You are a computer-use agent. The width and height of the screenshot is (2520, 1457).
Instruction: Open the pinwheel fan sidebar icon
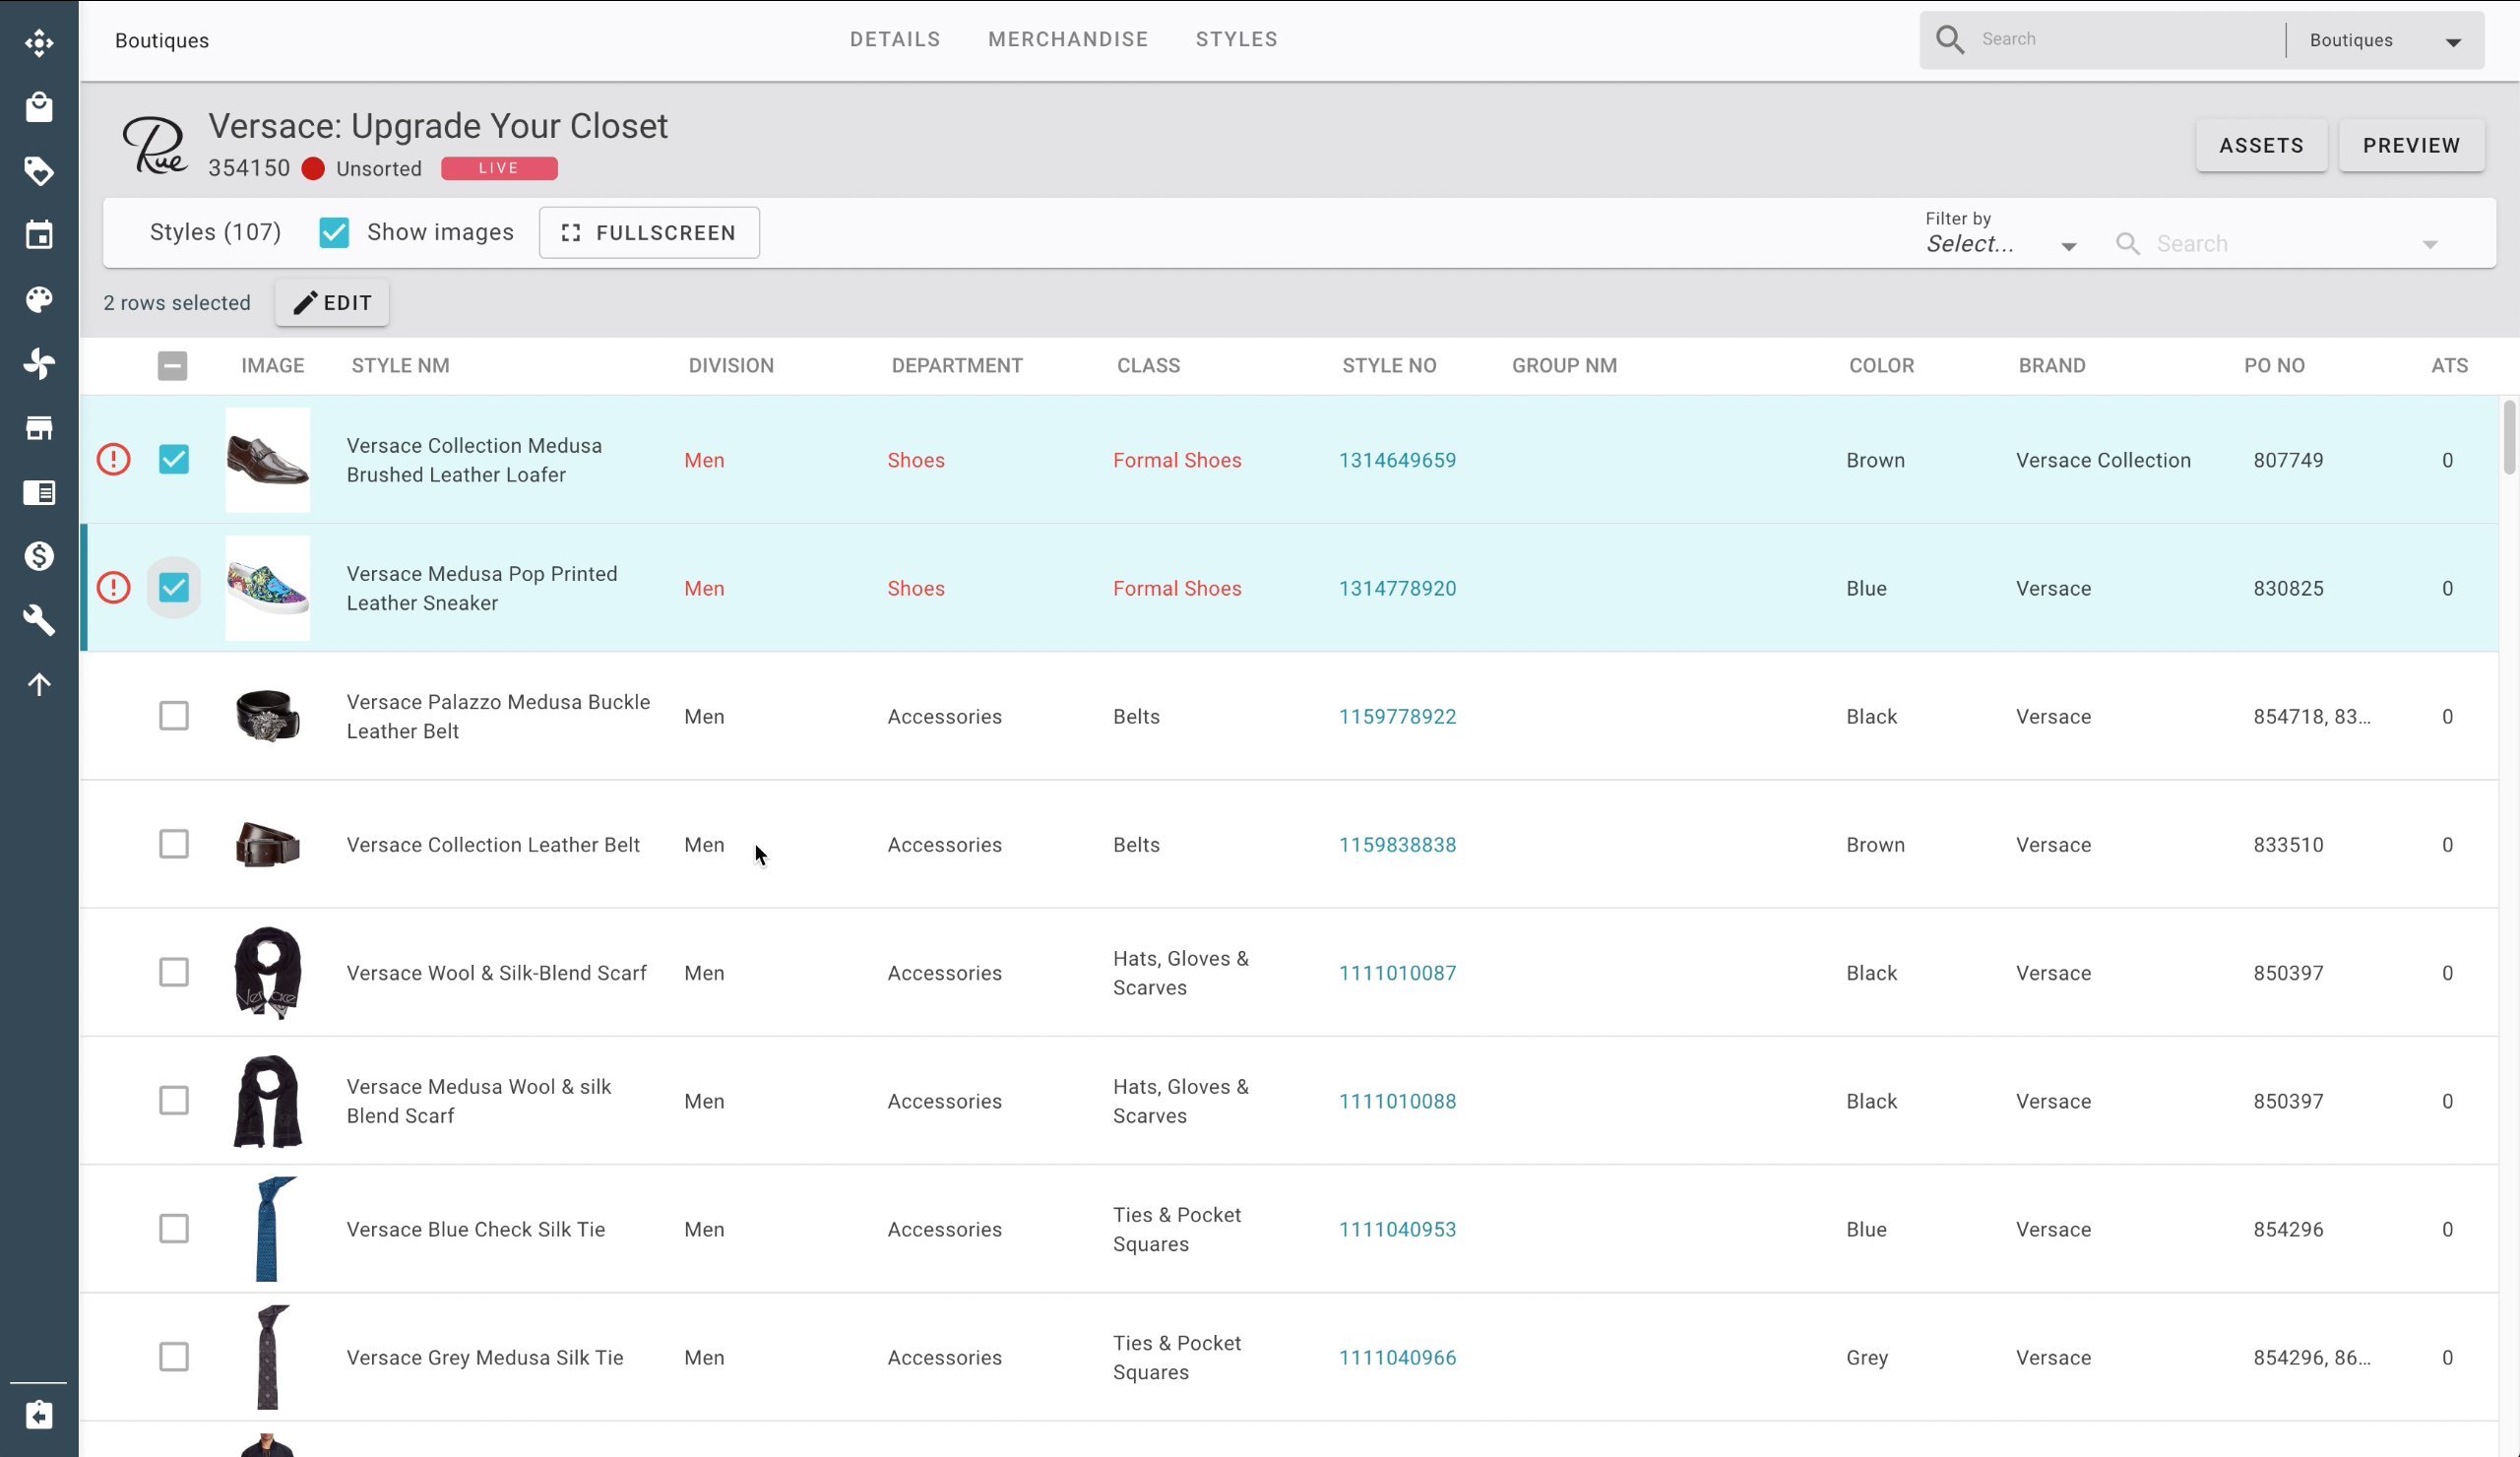click(x=39, y=364)
